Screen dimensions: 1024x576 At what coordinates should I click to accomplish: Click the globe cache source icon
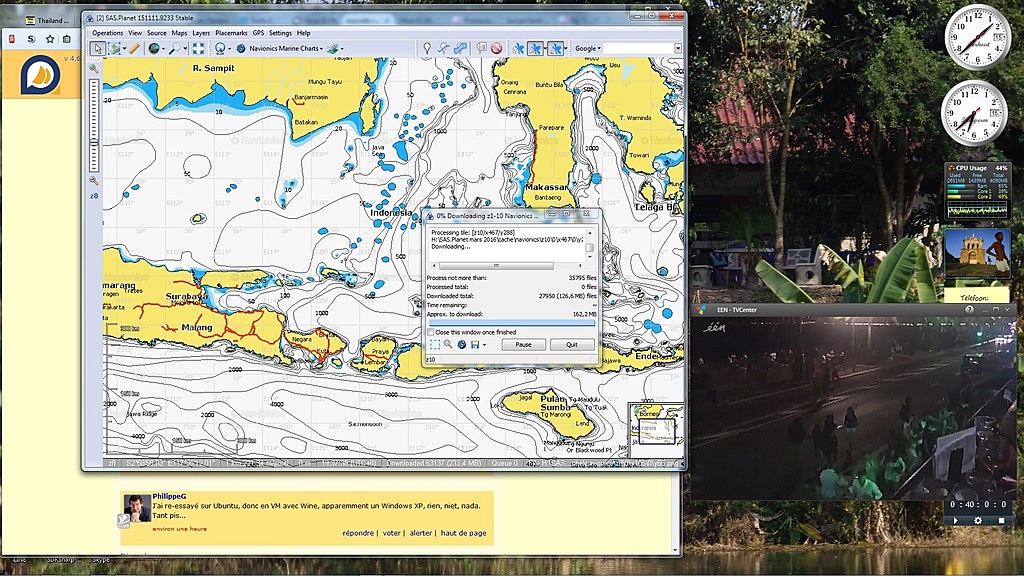pos(154,48)
